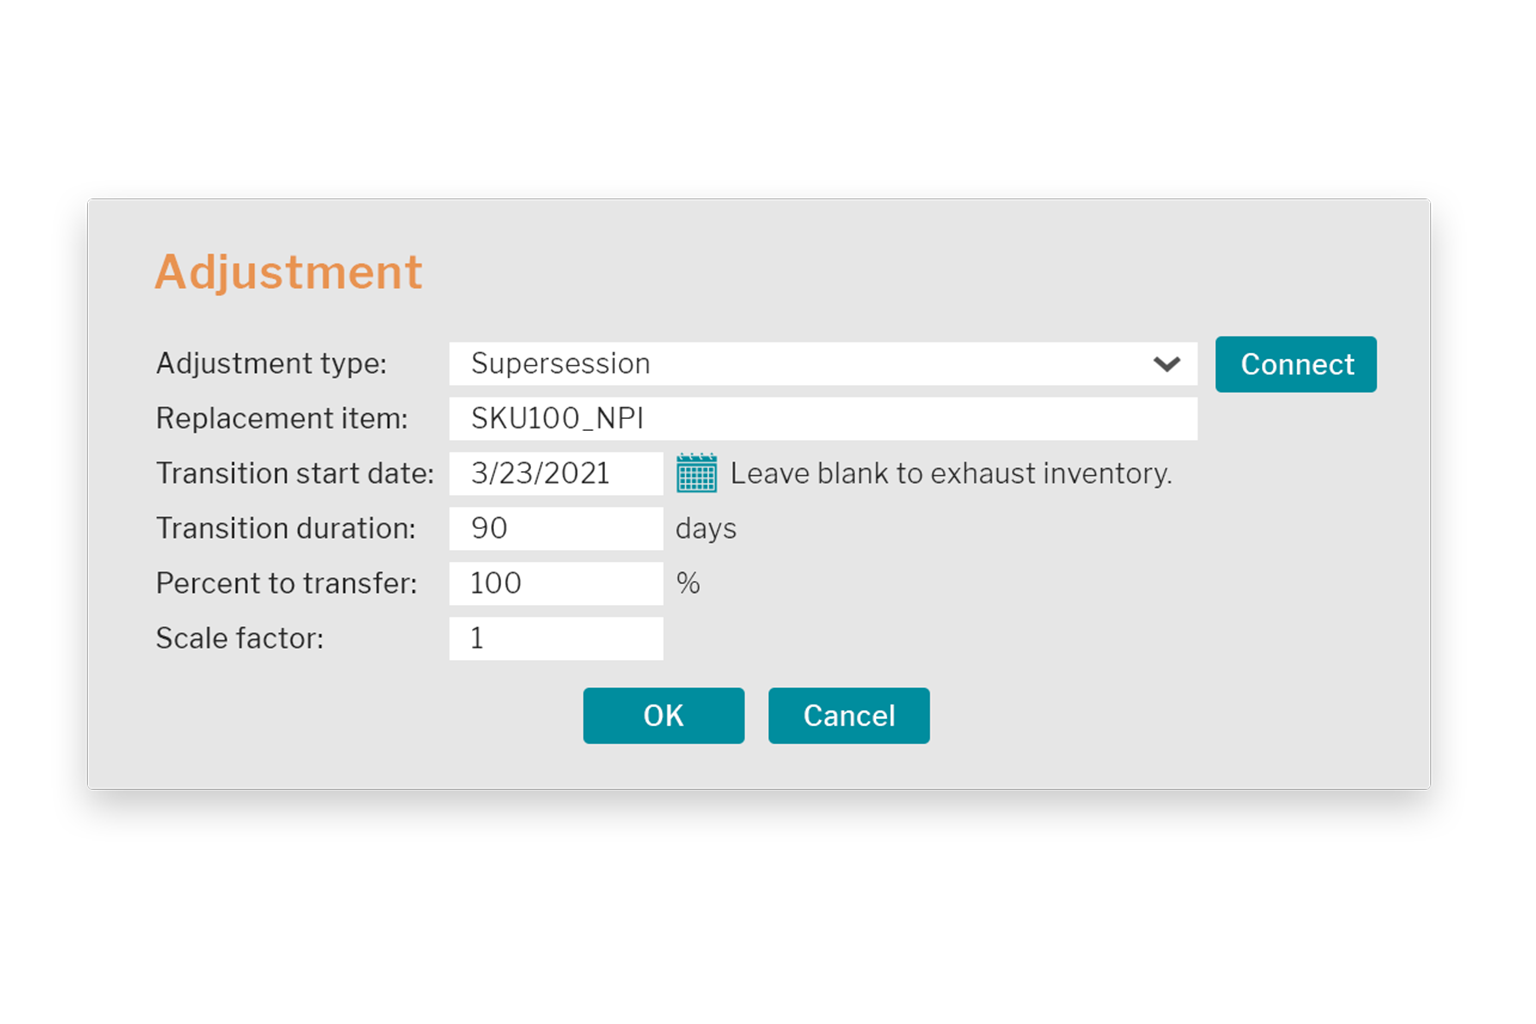
Task: Select the Transition duration input showing 90
Action: [555, 529]
